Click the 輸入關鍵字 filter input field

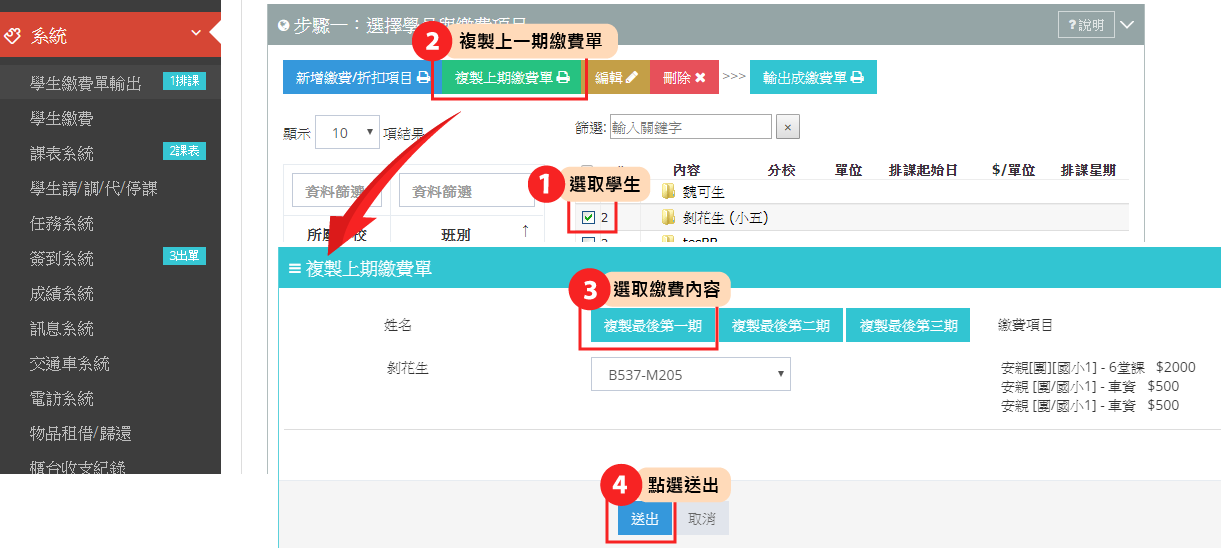(690, 127)
